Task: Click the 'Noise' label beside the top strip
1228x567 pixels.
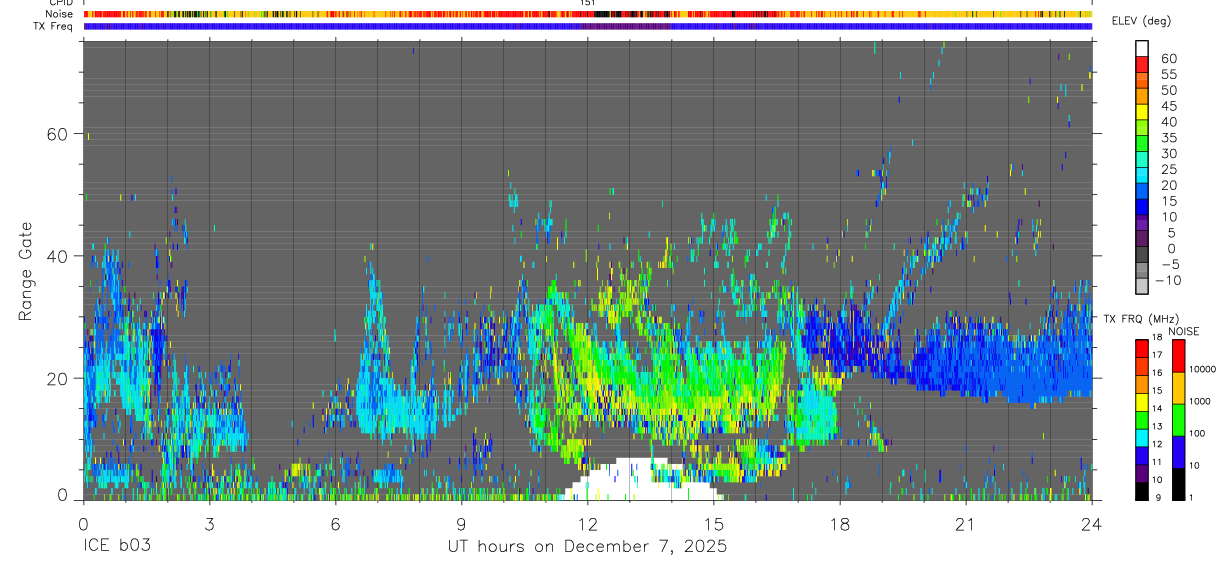Action: (x=59, y=15)
